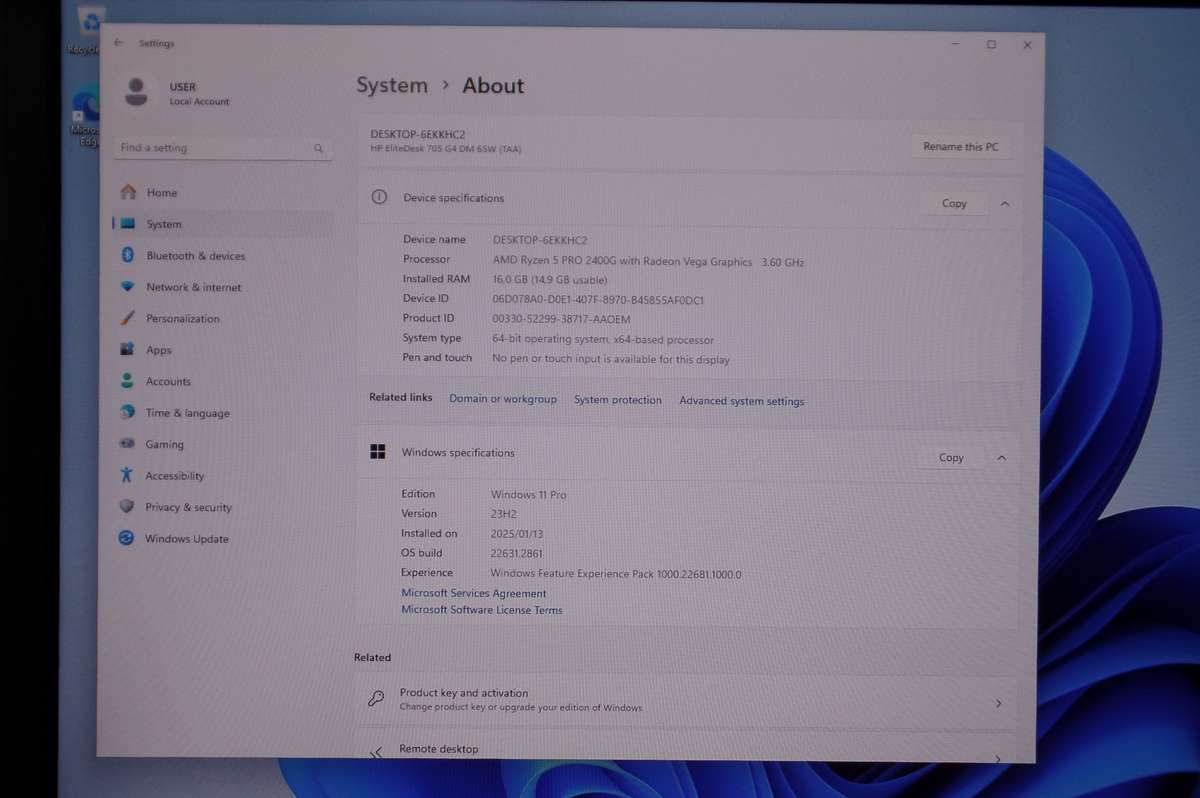Open Network & internet settings
Viewport: 1200px width, 798px height.
(193, 287)
